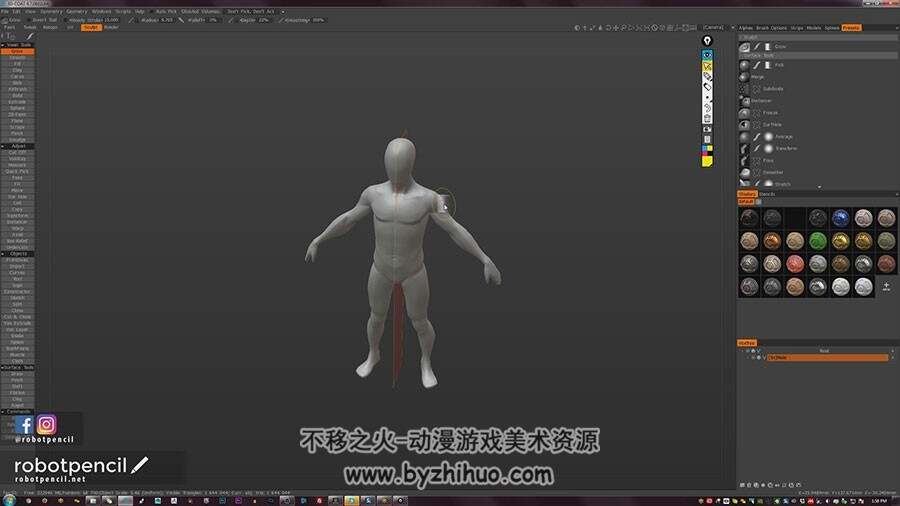Collapse the Surface Tools section
The image size is (900, 506).
pos(3,367)
